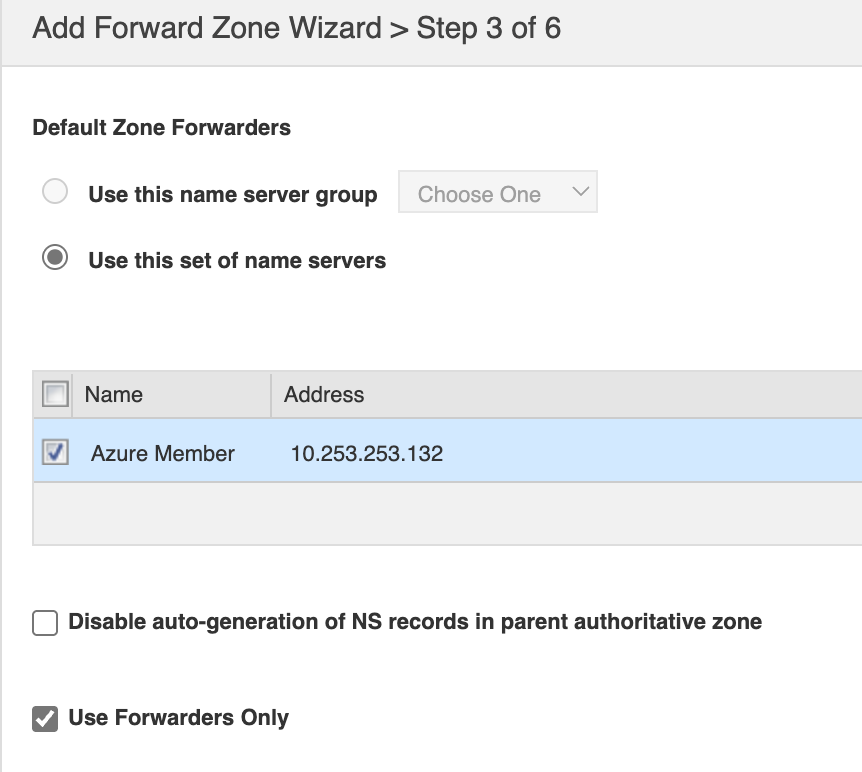Click the 'Use this set of name servers' label
The width and height of the screenshot is (862, 772).
[237, 260]
